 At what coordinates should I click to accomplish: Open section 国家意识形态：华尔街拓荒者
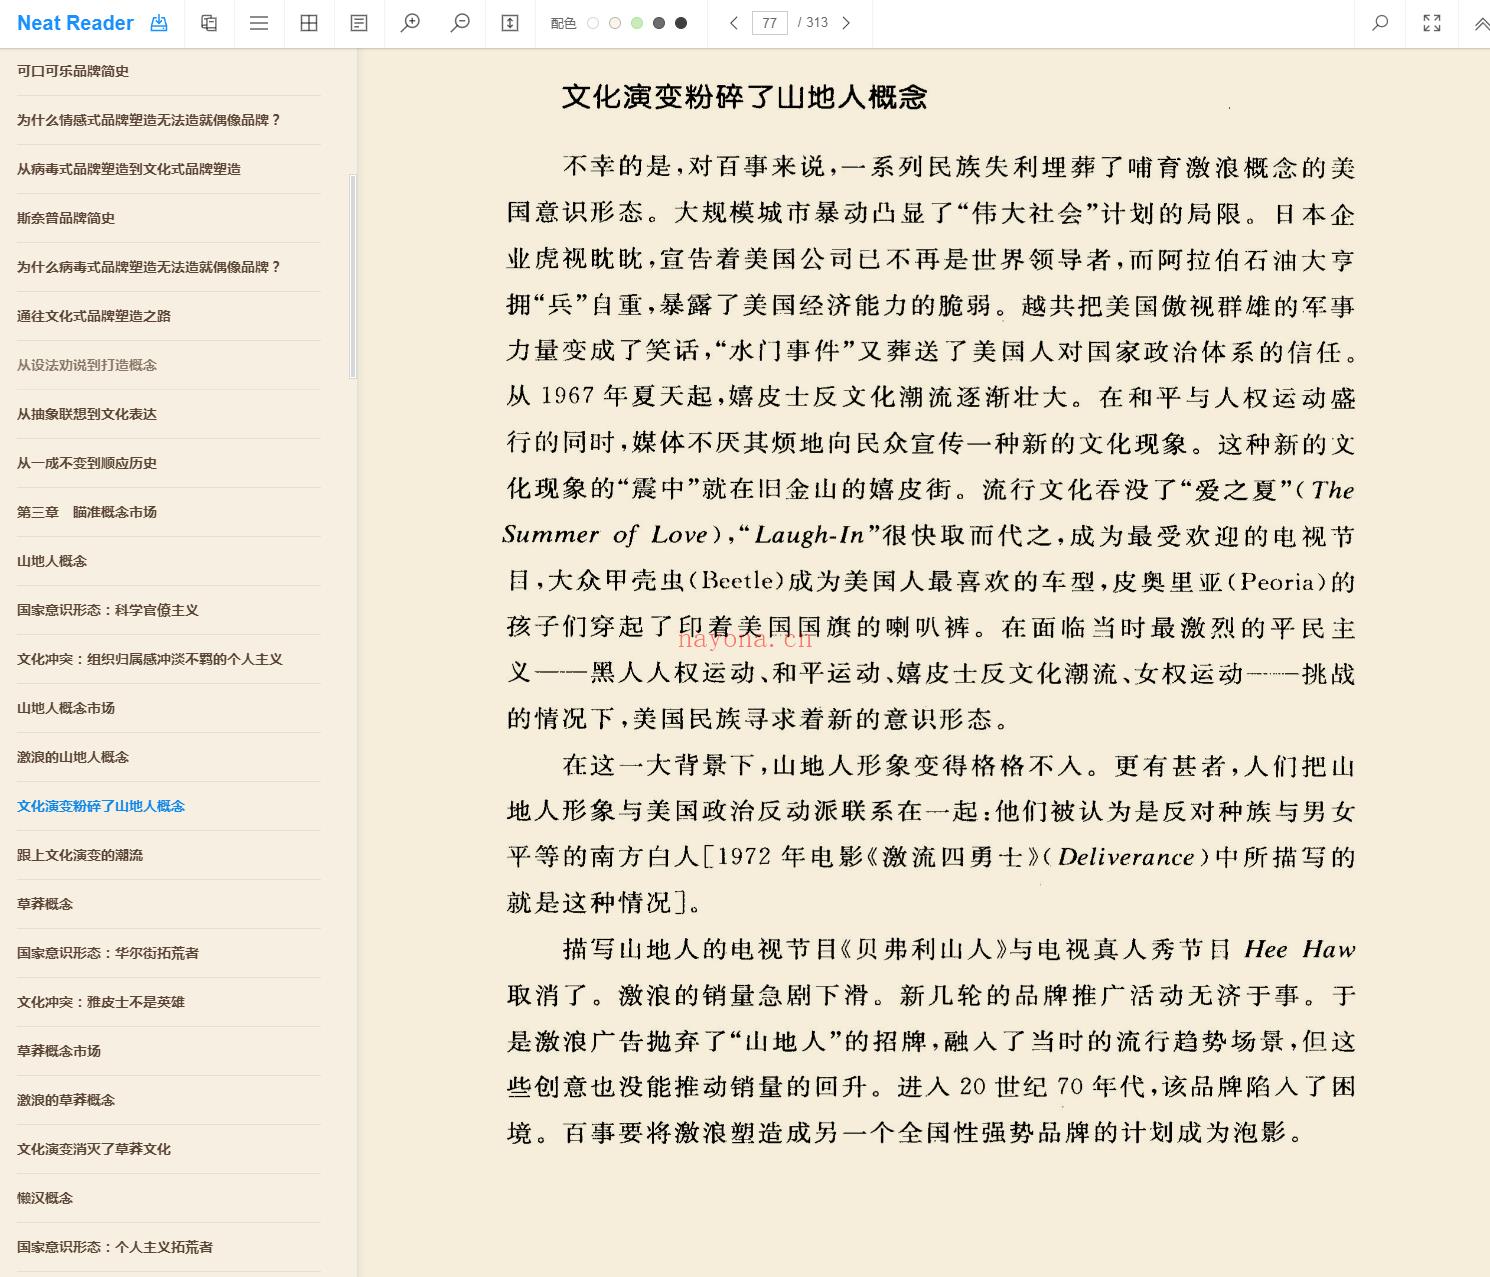click(x=108, y=953)
